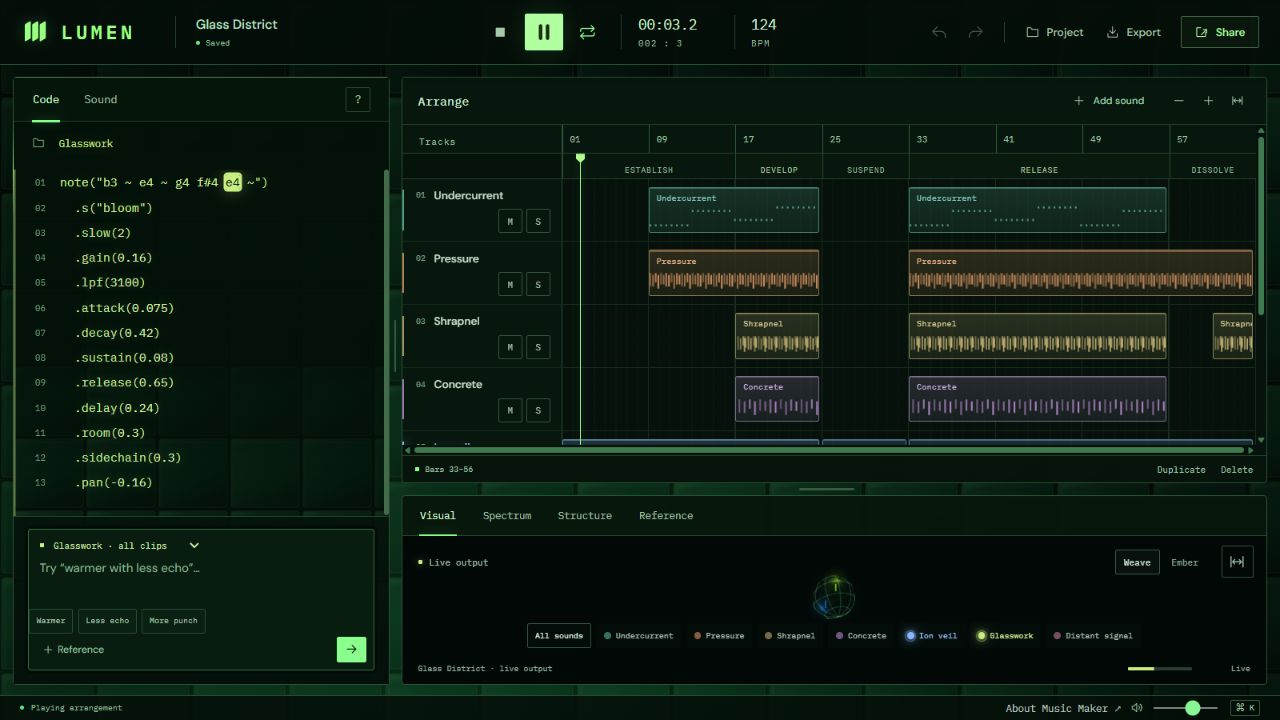The width and height of the screenshot is (1280, 720).
Task: Solo the Shrapnel track
Action: point(538,347)
